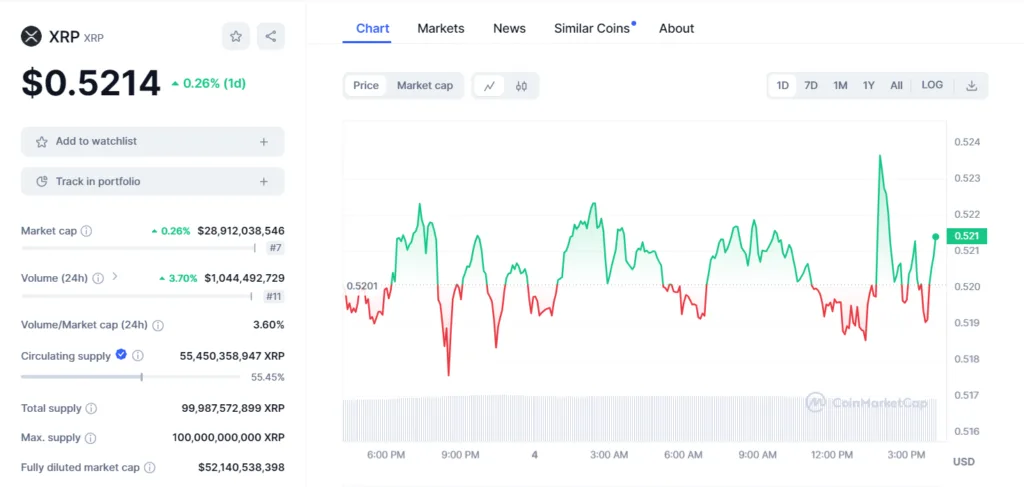The height and width of the screenshot is (487, 1024).
Task: Click the 100,000,000,000 XRP value
Action: pyautogui.click(x=229, y=438)
